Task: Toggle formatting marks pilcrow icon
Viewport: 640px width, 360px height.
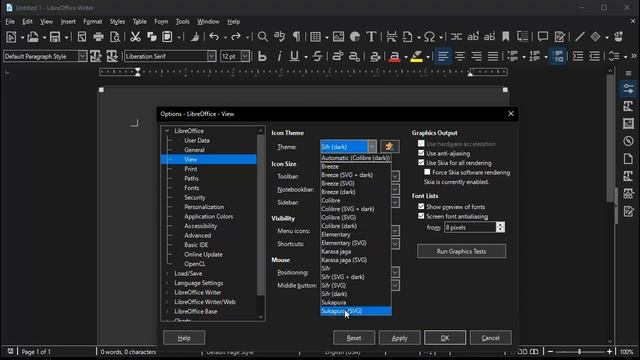Action: 296,37
